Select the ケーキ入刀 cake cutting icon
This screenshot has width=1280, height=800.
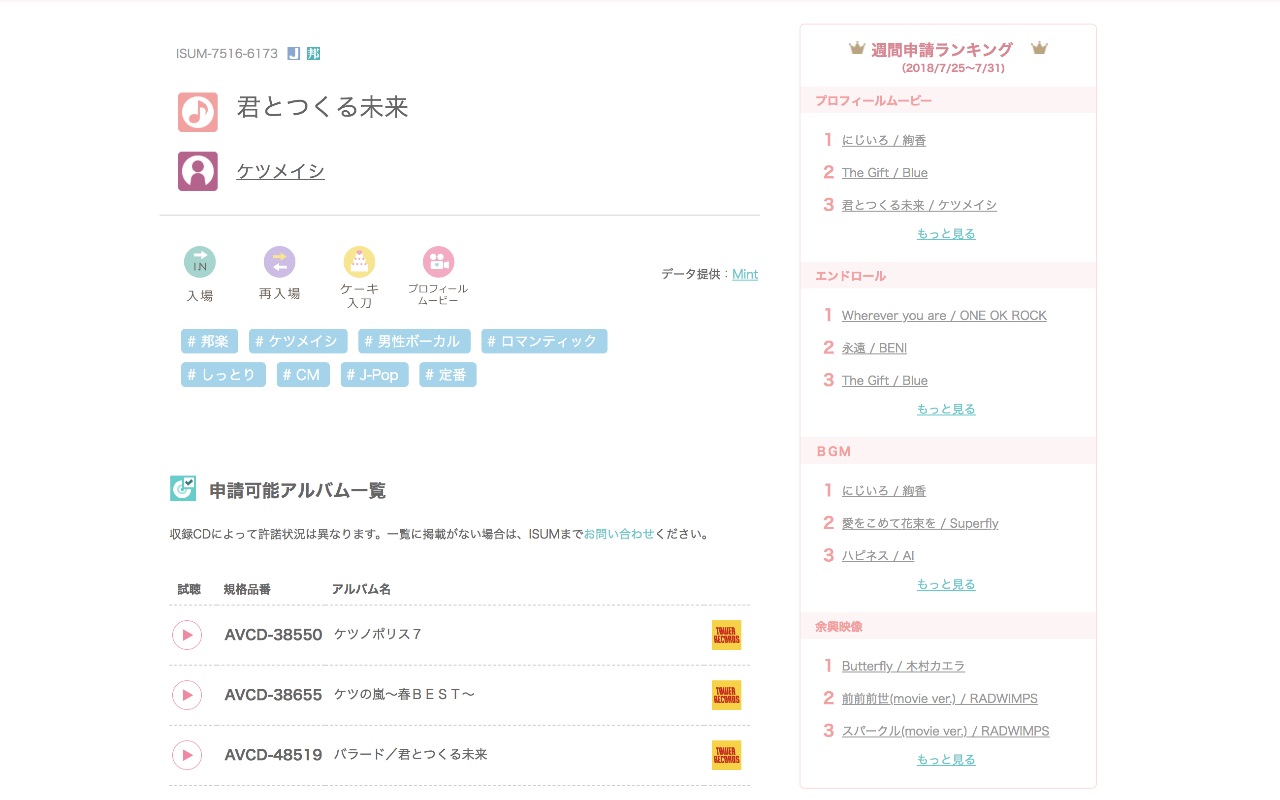(359, 262)
